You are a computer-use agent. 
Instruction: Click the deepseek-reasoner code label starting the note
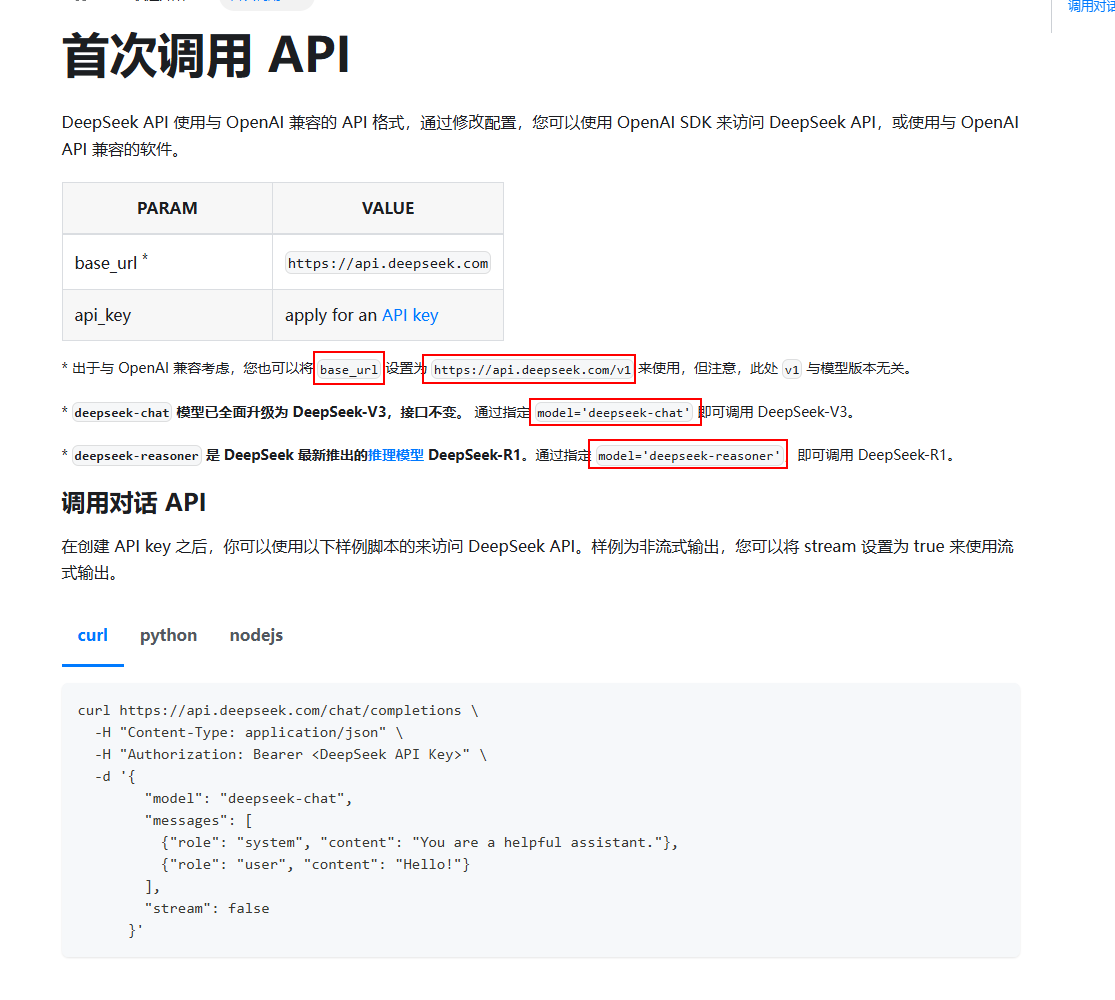pyautogui.click(x=137, y=455)
